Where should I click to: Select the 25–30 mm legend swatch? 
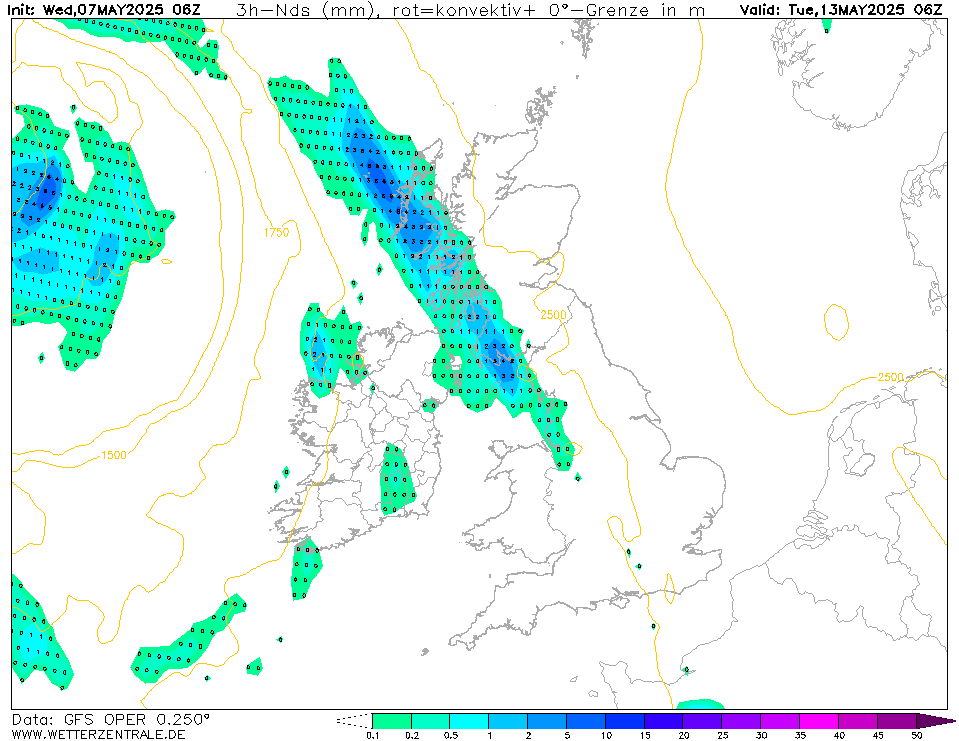(x=741, y=721)
